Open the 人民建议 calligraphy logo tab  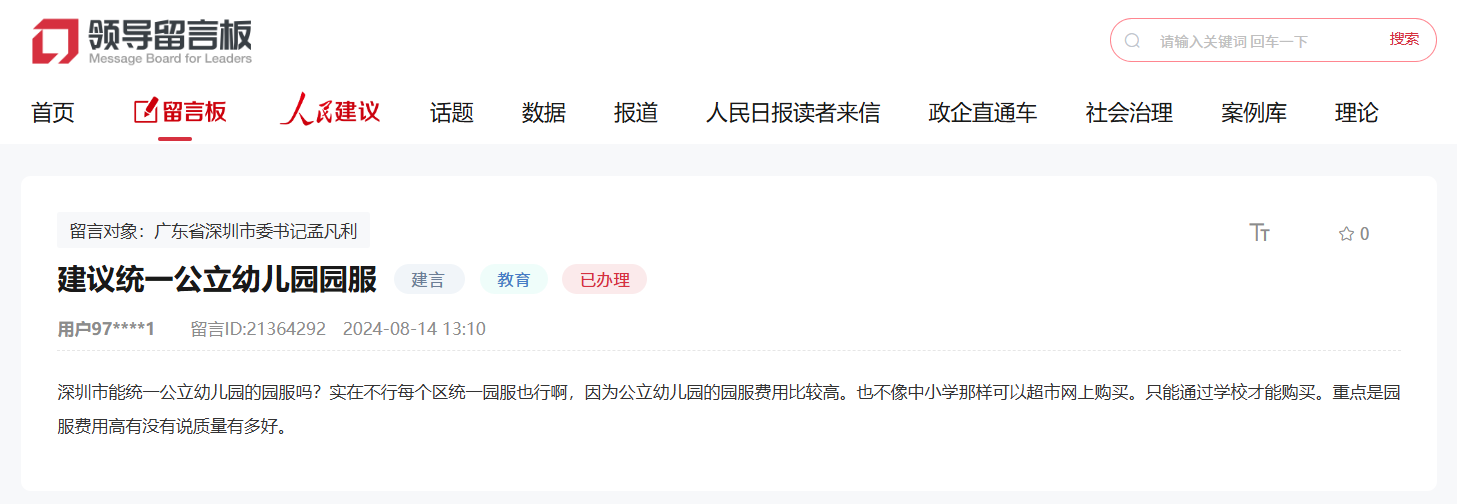click(x=330, y=110)
